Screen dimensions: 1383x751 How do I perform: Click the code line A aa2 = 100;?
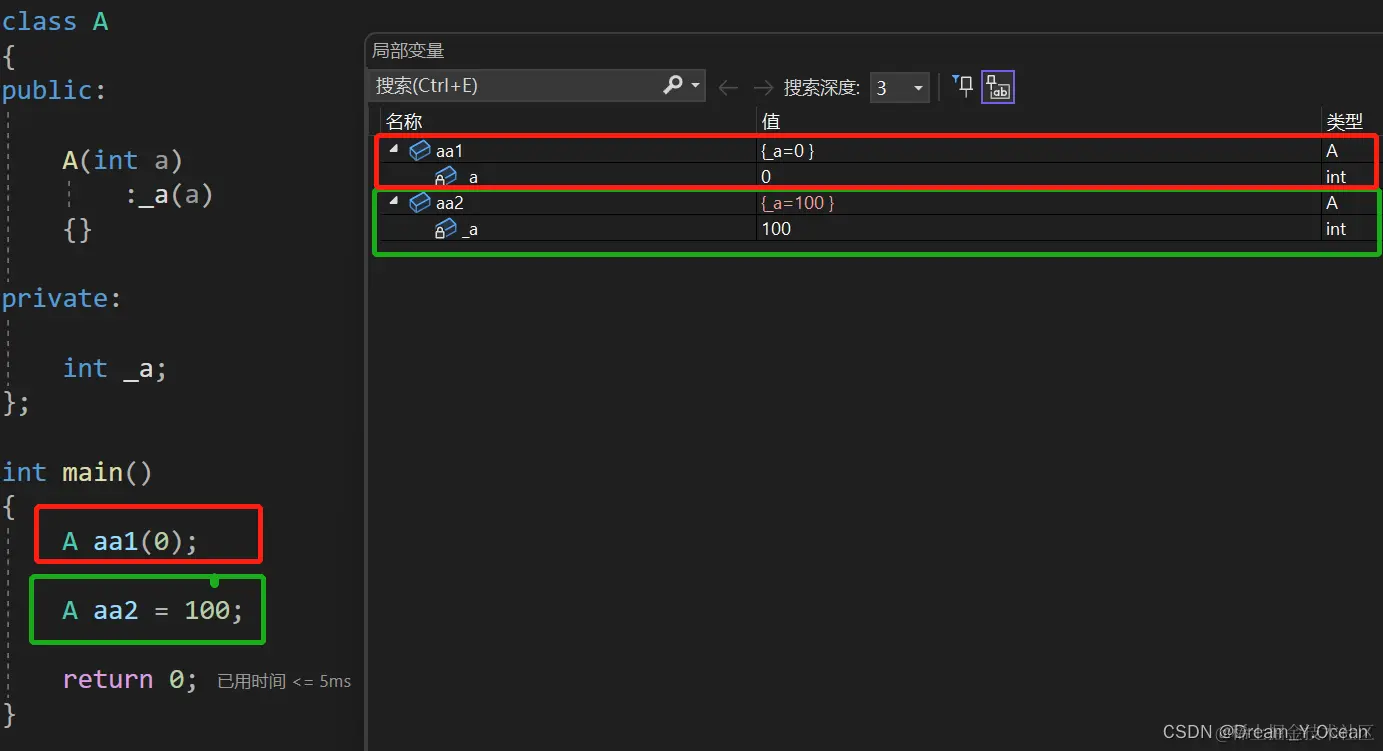152,610
